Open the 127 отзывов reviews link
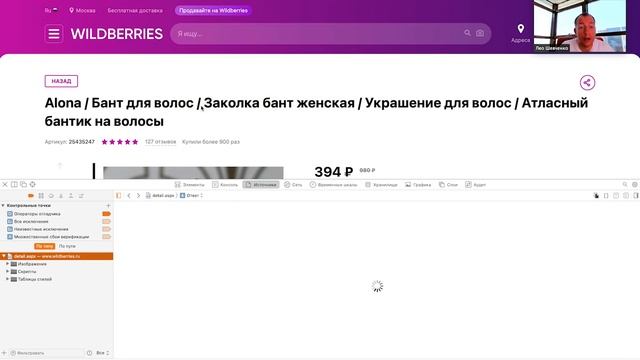 [160, 142]
